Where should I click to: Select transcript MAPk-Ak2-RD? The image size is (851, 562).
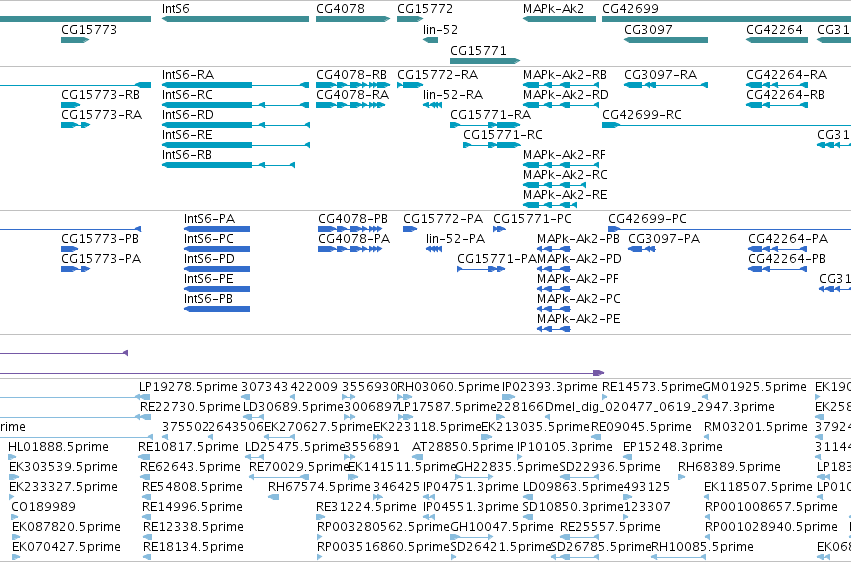tap(561, 105)
